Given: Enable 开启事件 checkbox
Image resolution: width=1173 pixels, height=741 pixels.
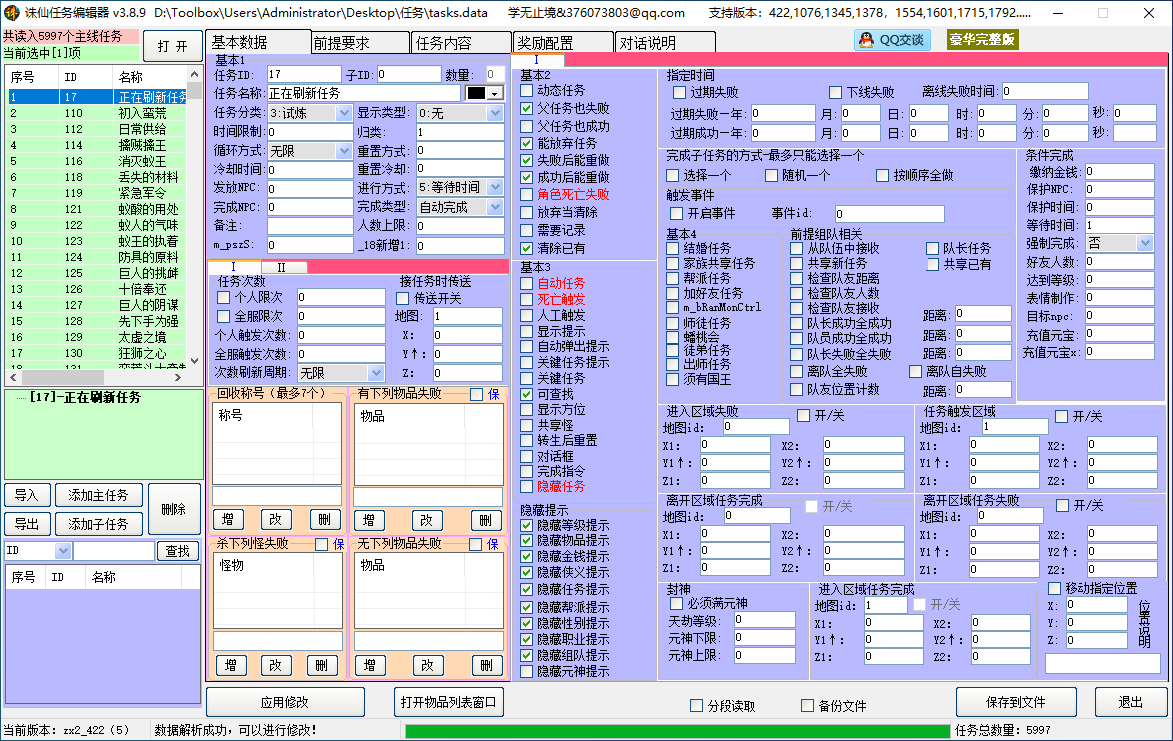Looking at the screenshot, I should click(x=677, y=214).
